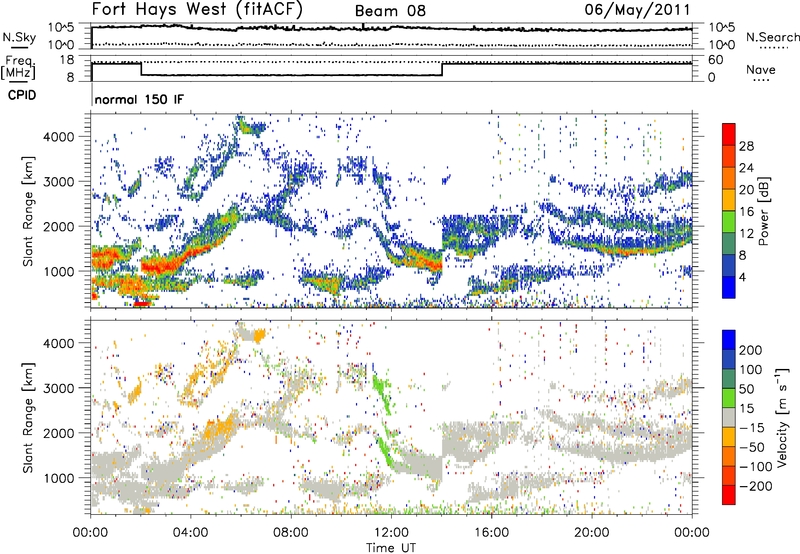The image size is (800, 554).
Task: Click the red bottom segment of velocity colorbar
Action: pos(729,495)
